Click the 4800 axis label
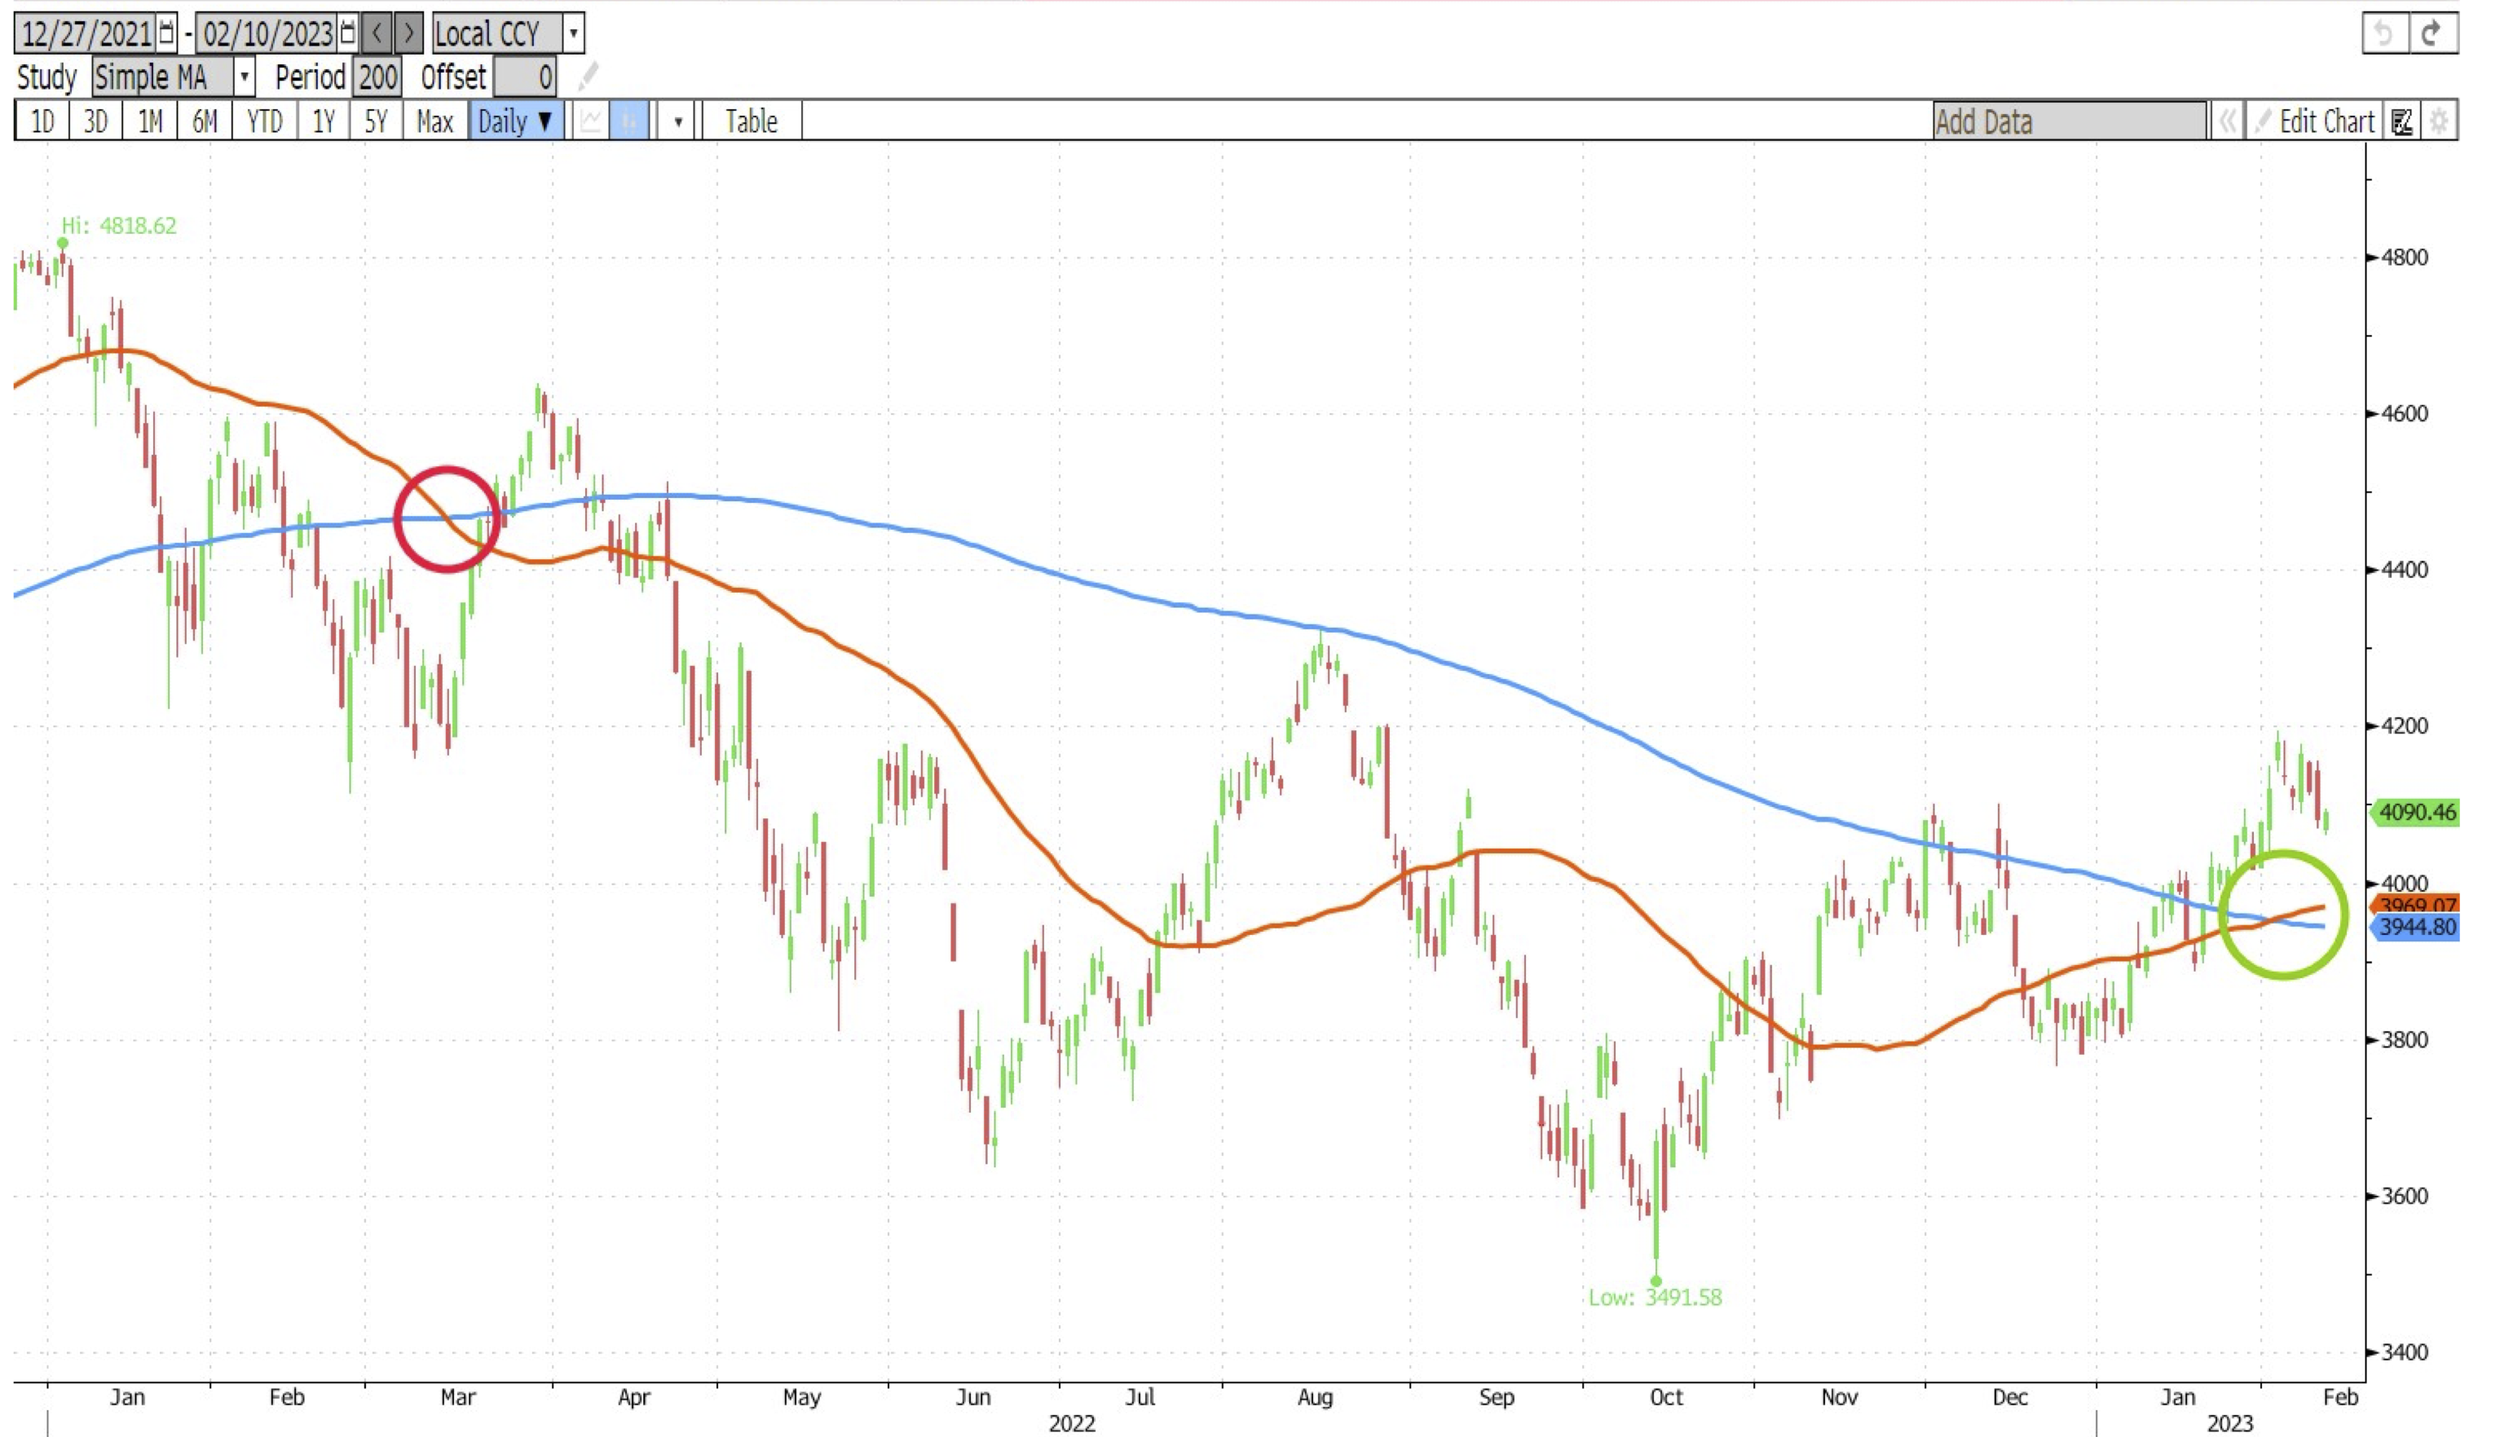 2404,257
